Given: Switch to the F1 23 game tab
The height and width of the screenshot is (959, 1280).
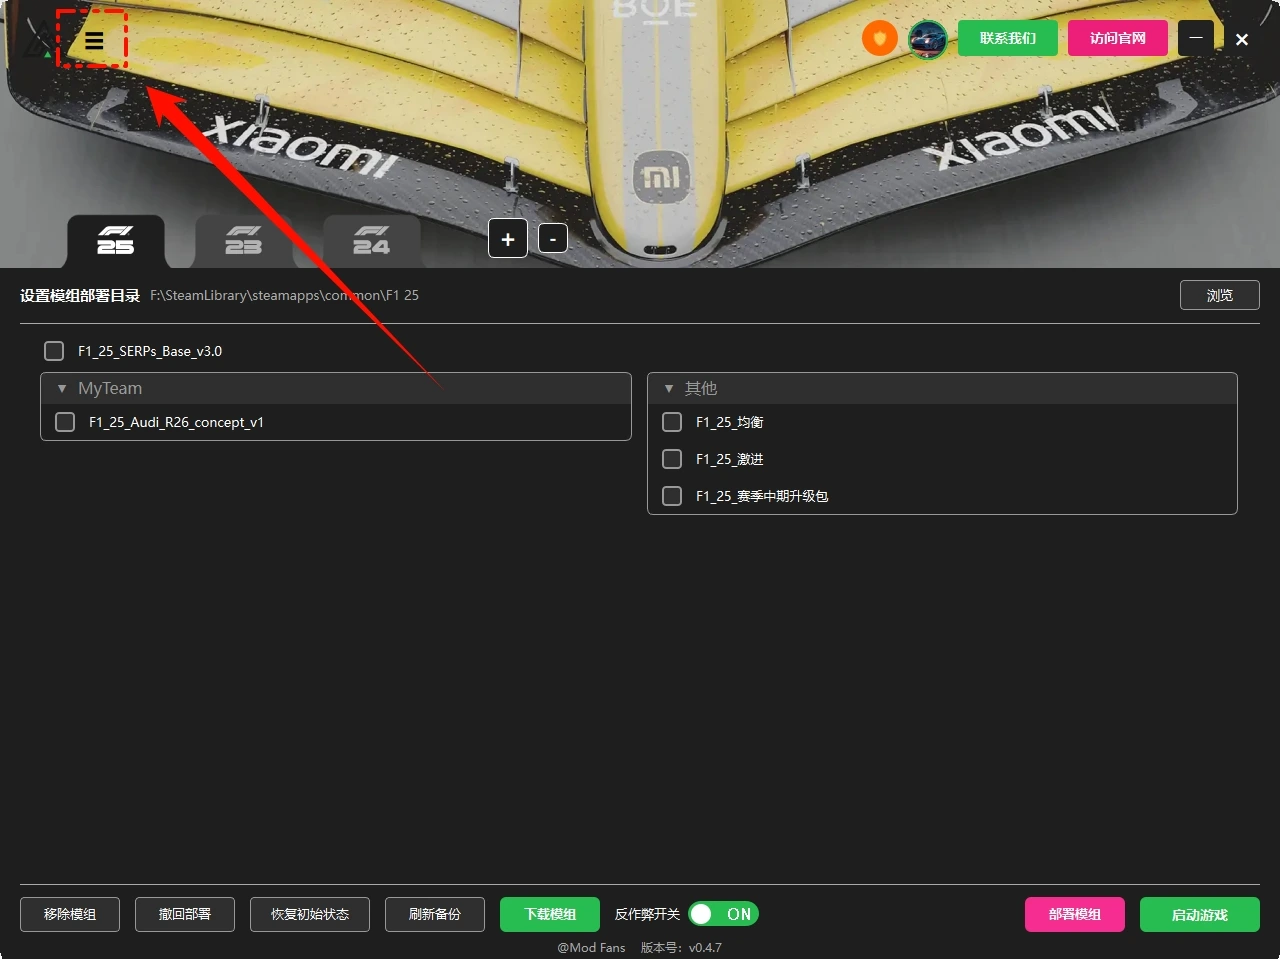Looking at the screenshot, I should point(243,241).
